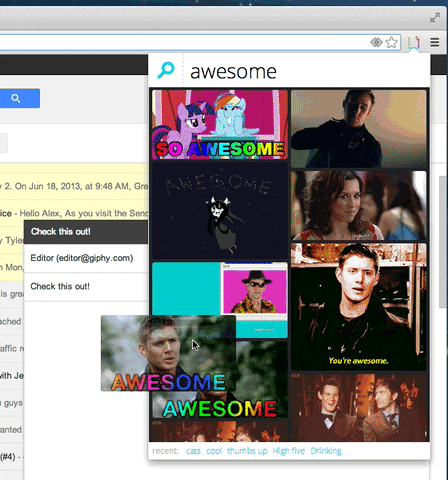Select the 'SO AWESOME' pony GIF
The image size is (448, 480).
tap(220, 124)
